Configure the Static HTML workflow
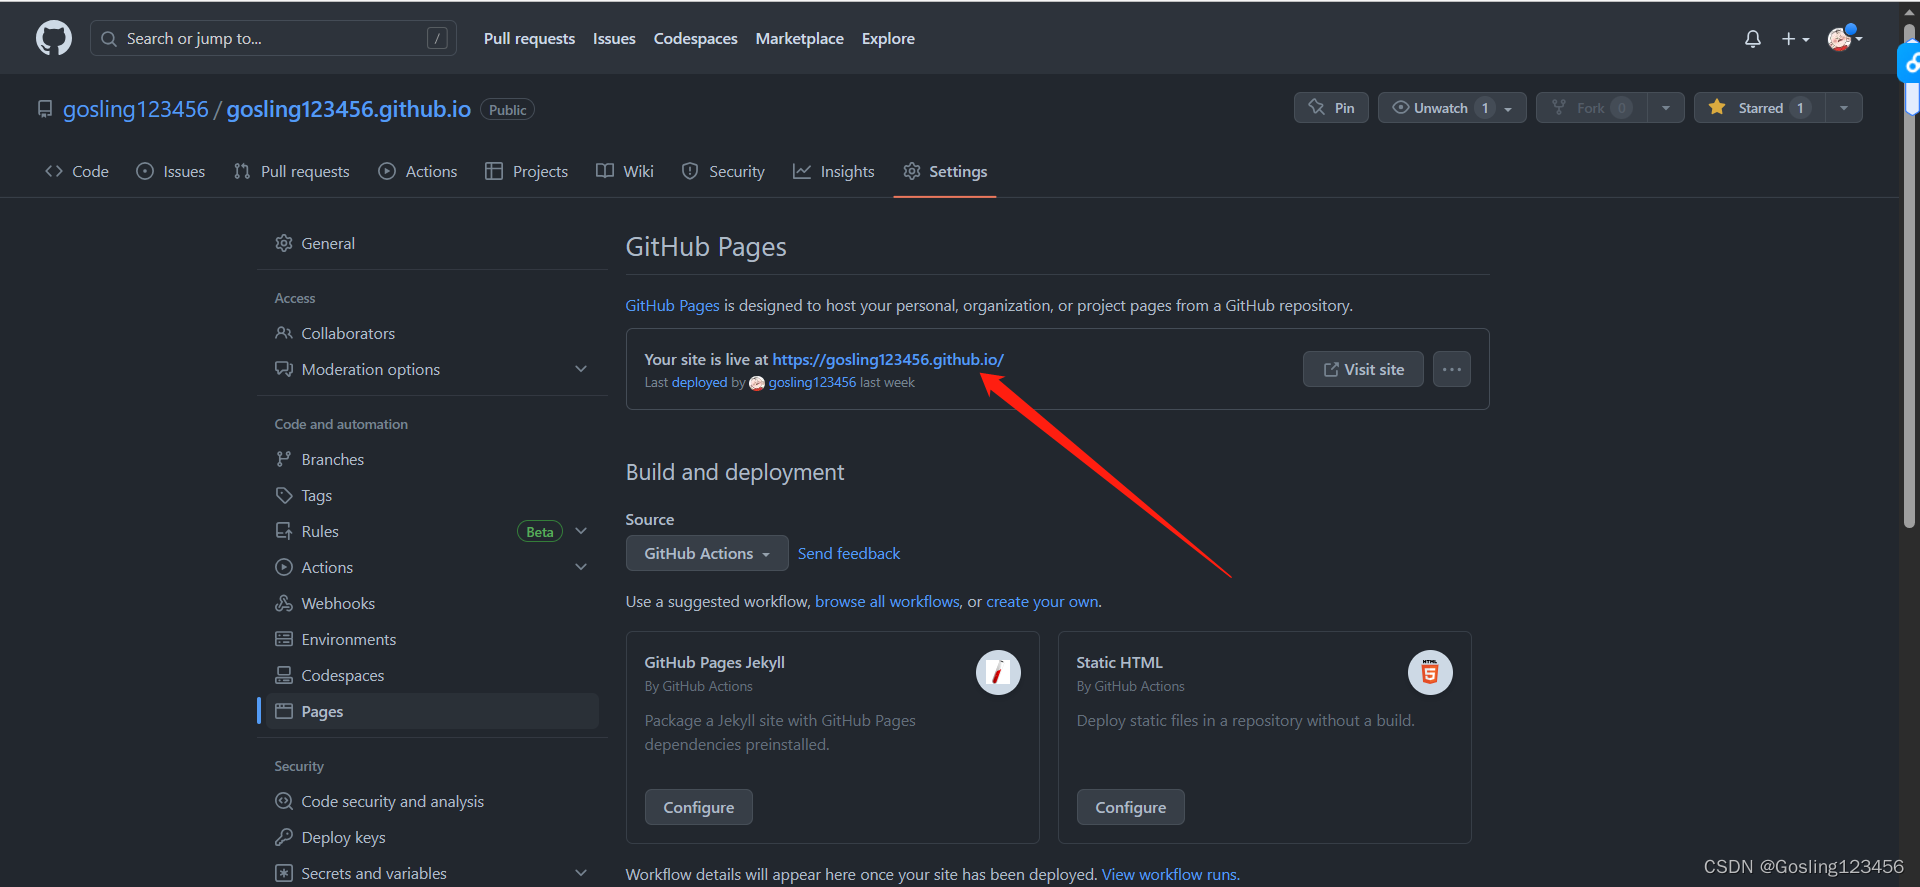 [x=1131, y=807]
